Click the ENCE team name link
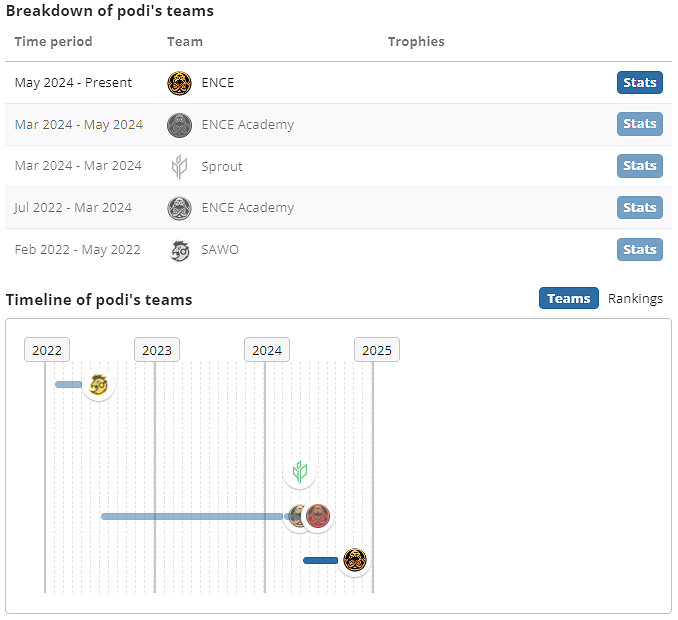This screenshot has height=620, width=678. (218, 83)
